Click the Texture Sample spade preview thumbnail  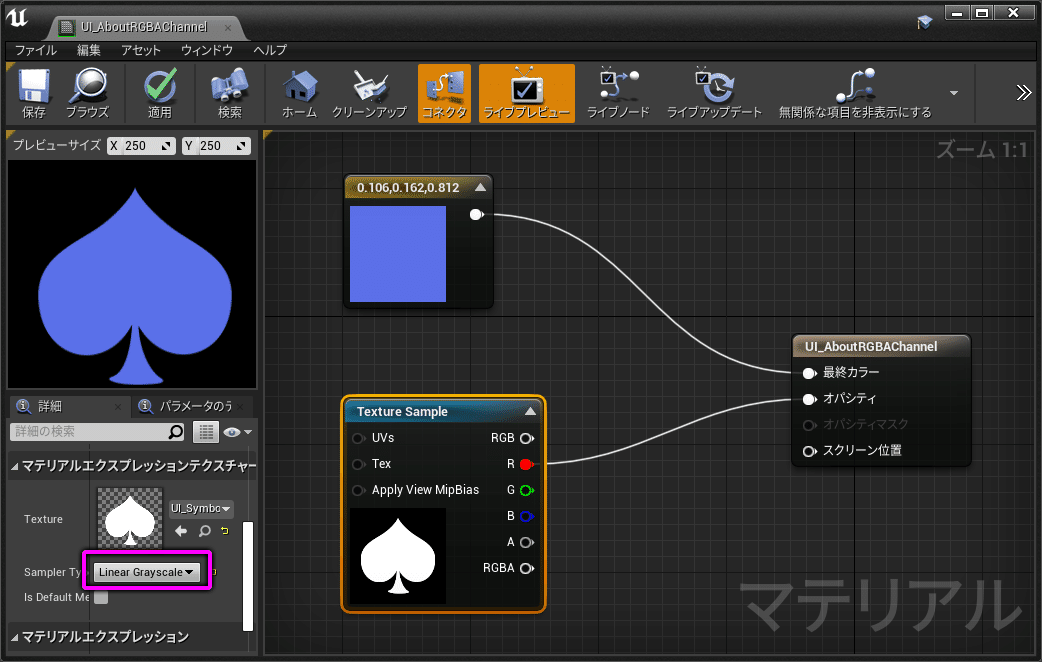398,556
